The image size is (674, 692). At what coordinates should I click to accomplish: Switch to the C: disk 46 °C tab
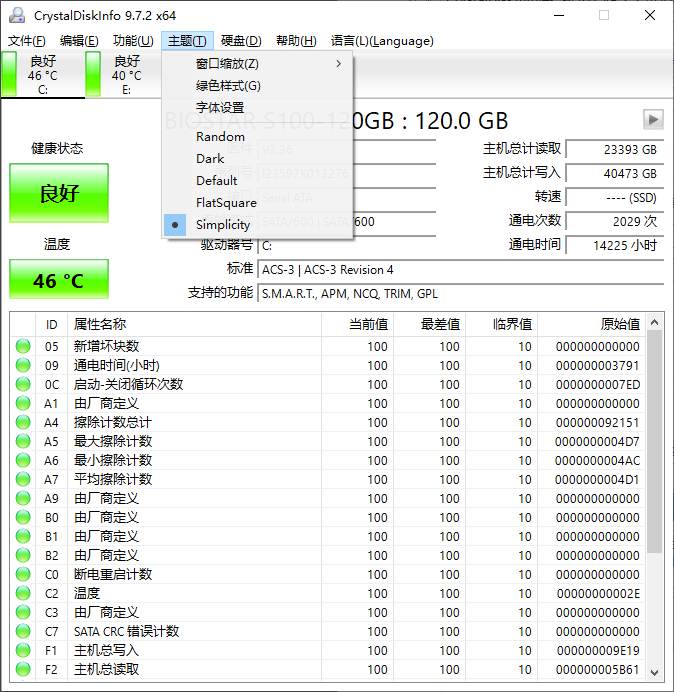pos(43,74)
